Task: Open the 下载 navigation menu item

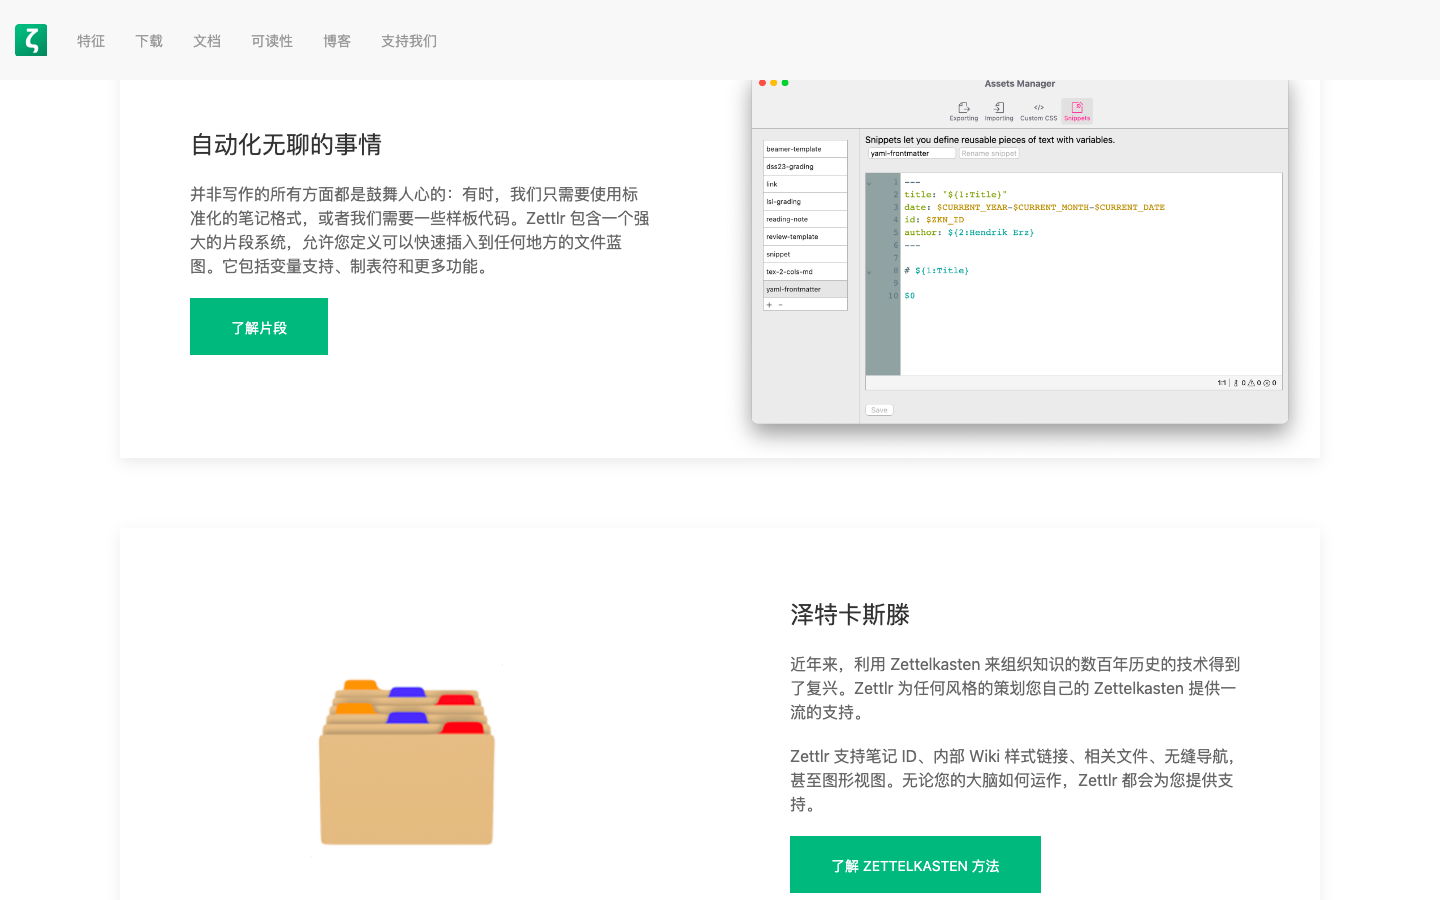Action: tap(149, 41)
